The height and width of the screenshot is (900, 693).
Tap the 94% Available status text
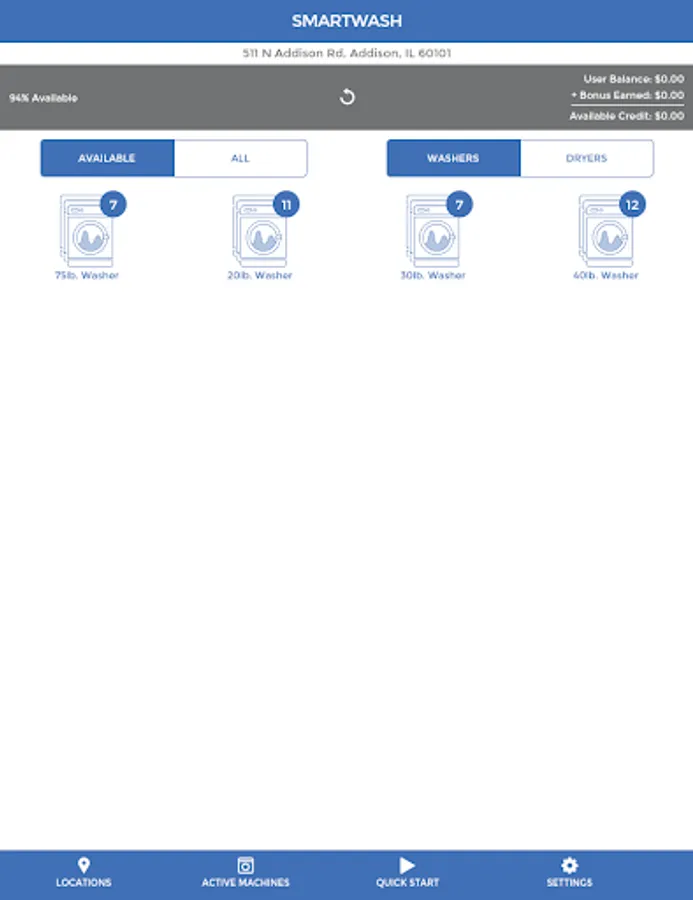click(43, 98)
